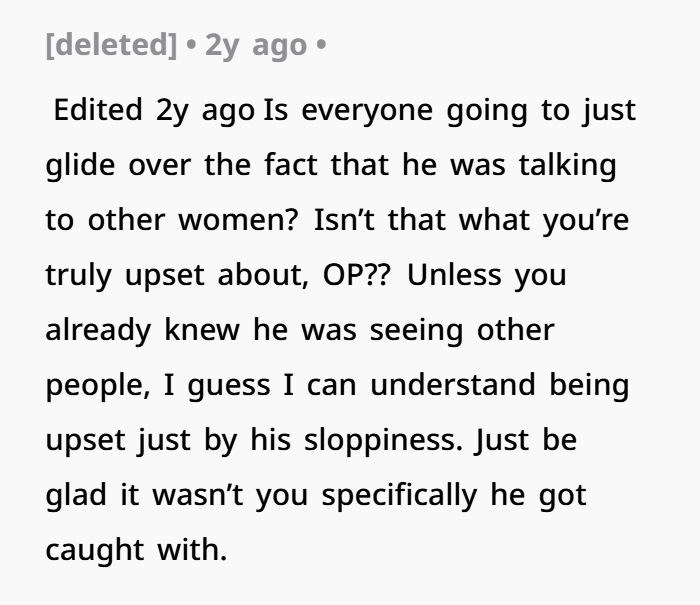Click the word "guess" in the comment
The height and width of the screenshot is (605, 700).
223,385
